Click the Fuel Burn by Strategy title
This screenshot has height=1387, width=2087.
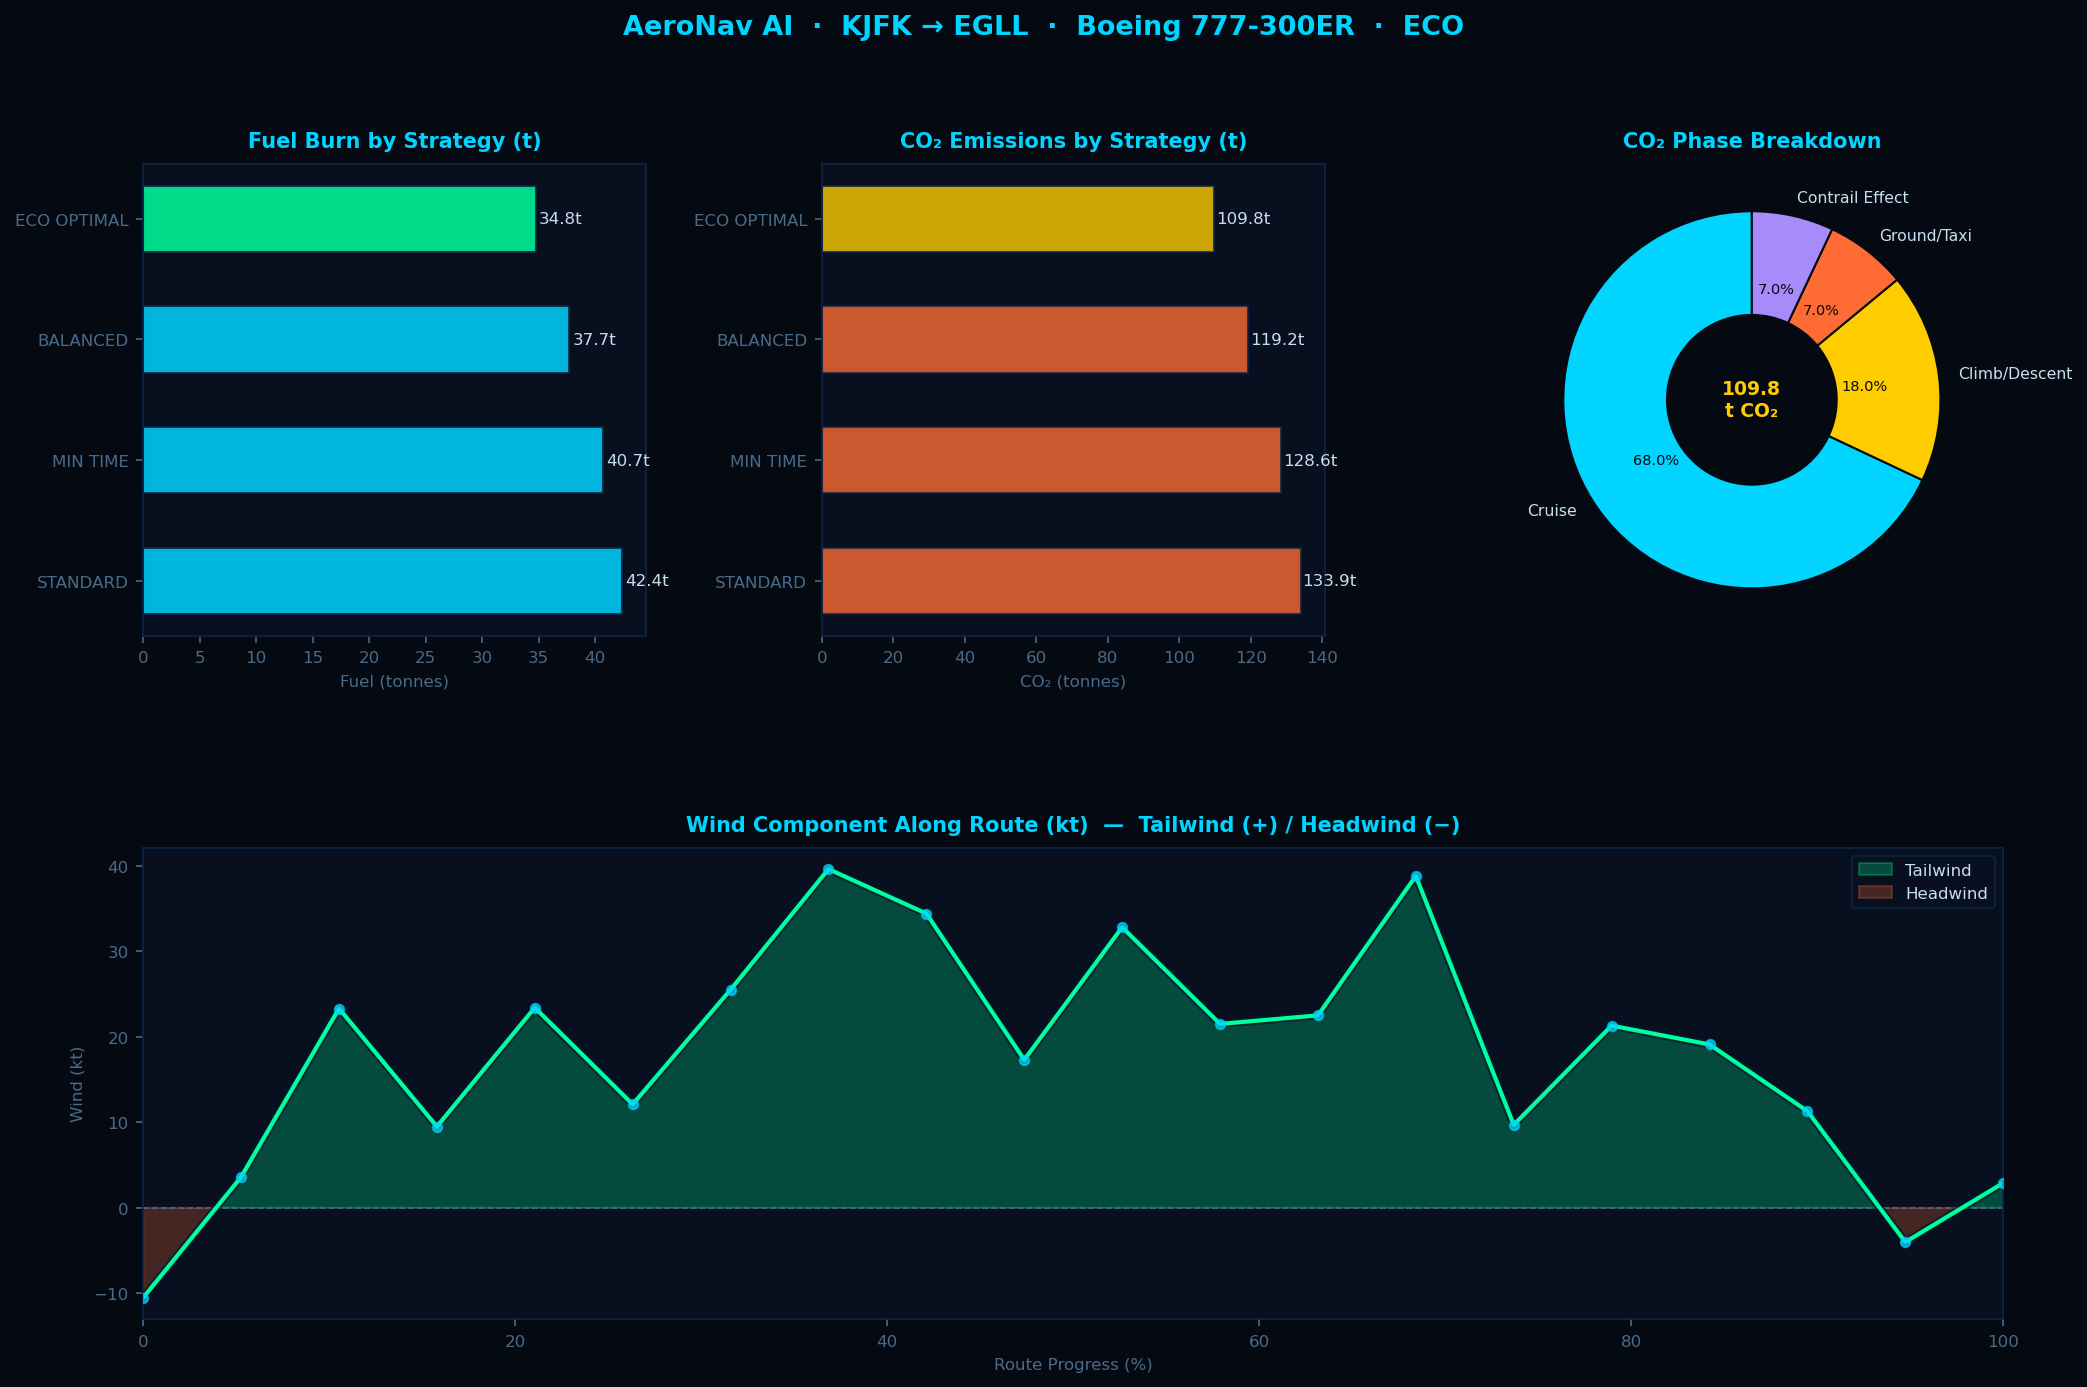[x=394, y=141]
